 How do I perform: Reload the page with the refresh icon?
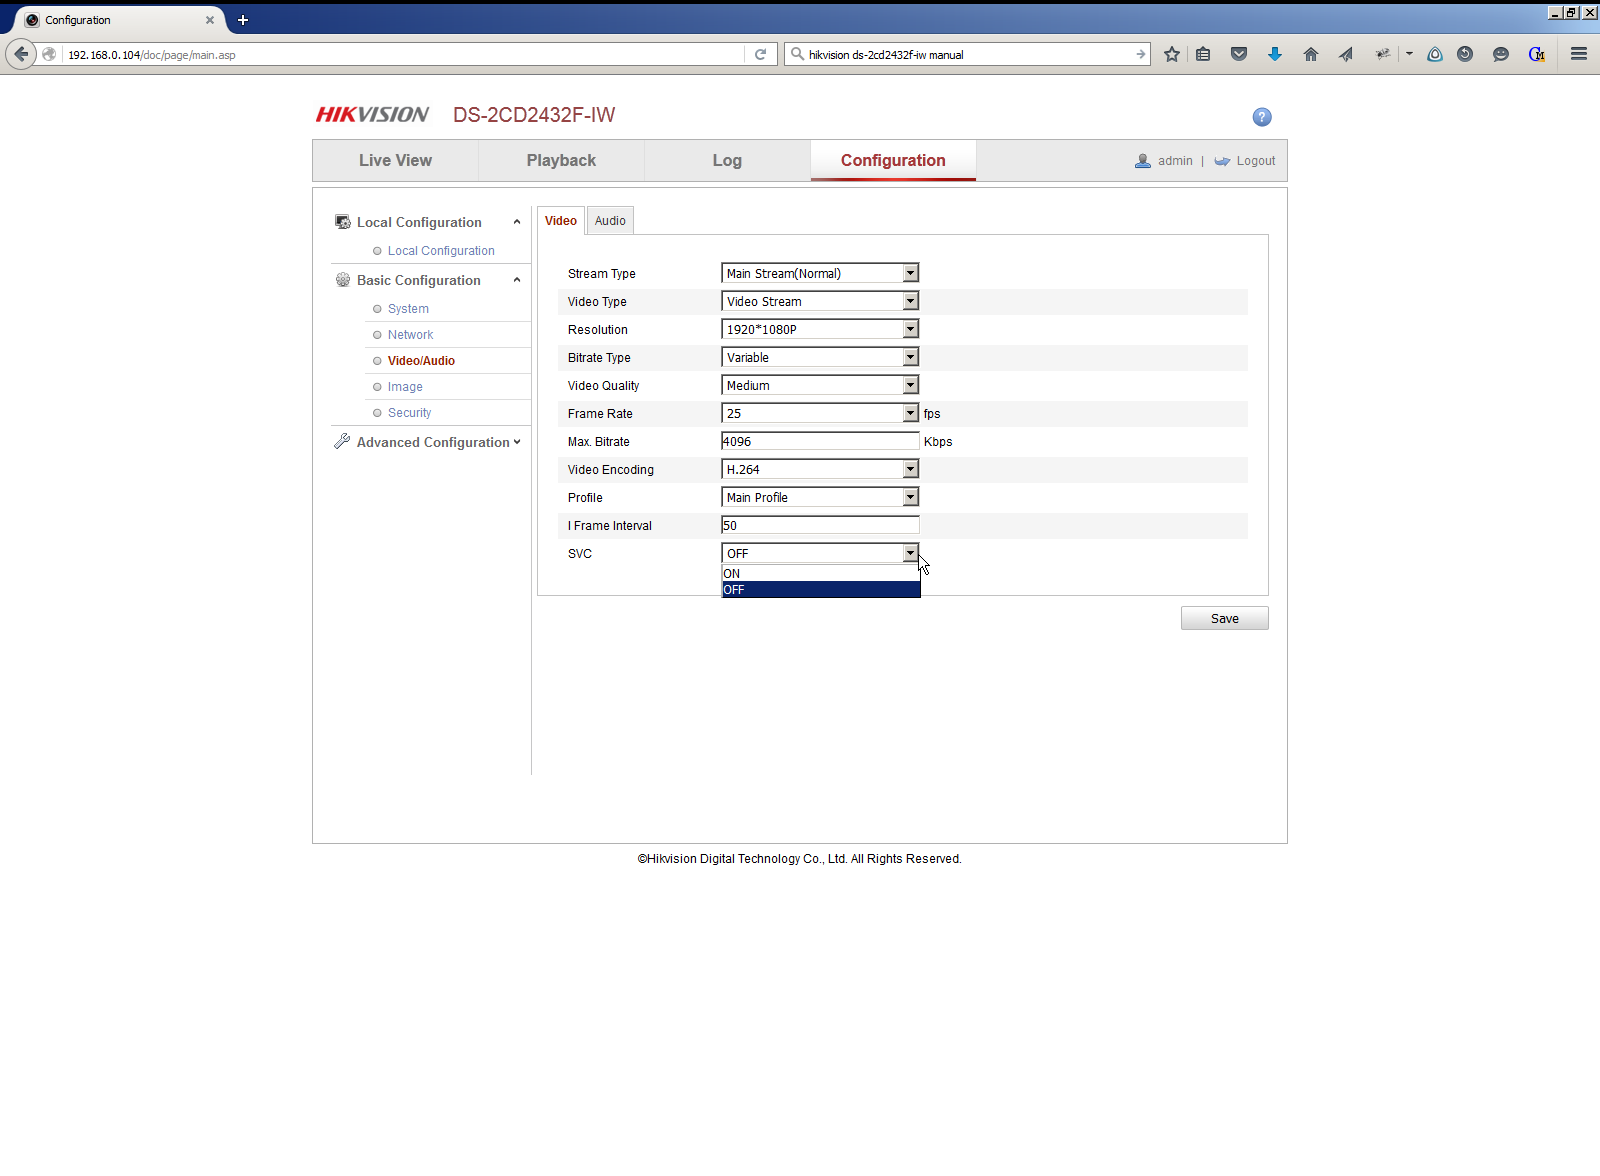[x=761, y=54]
